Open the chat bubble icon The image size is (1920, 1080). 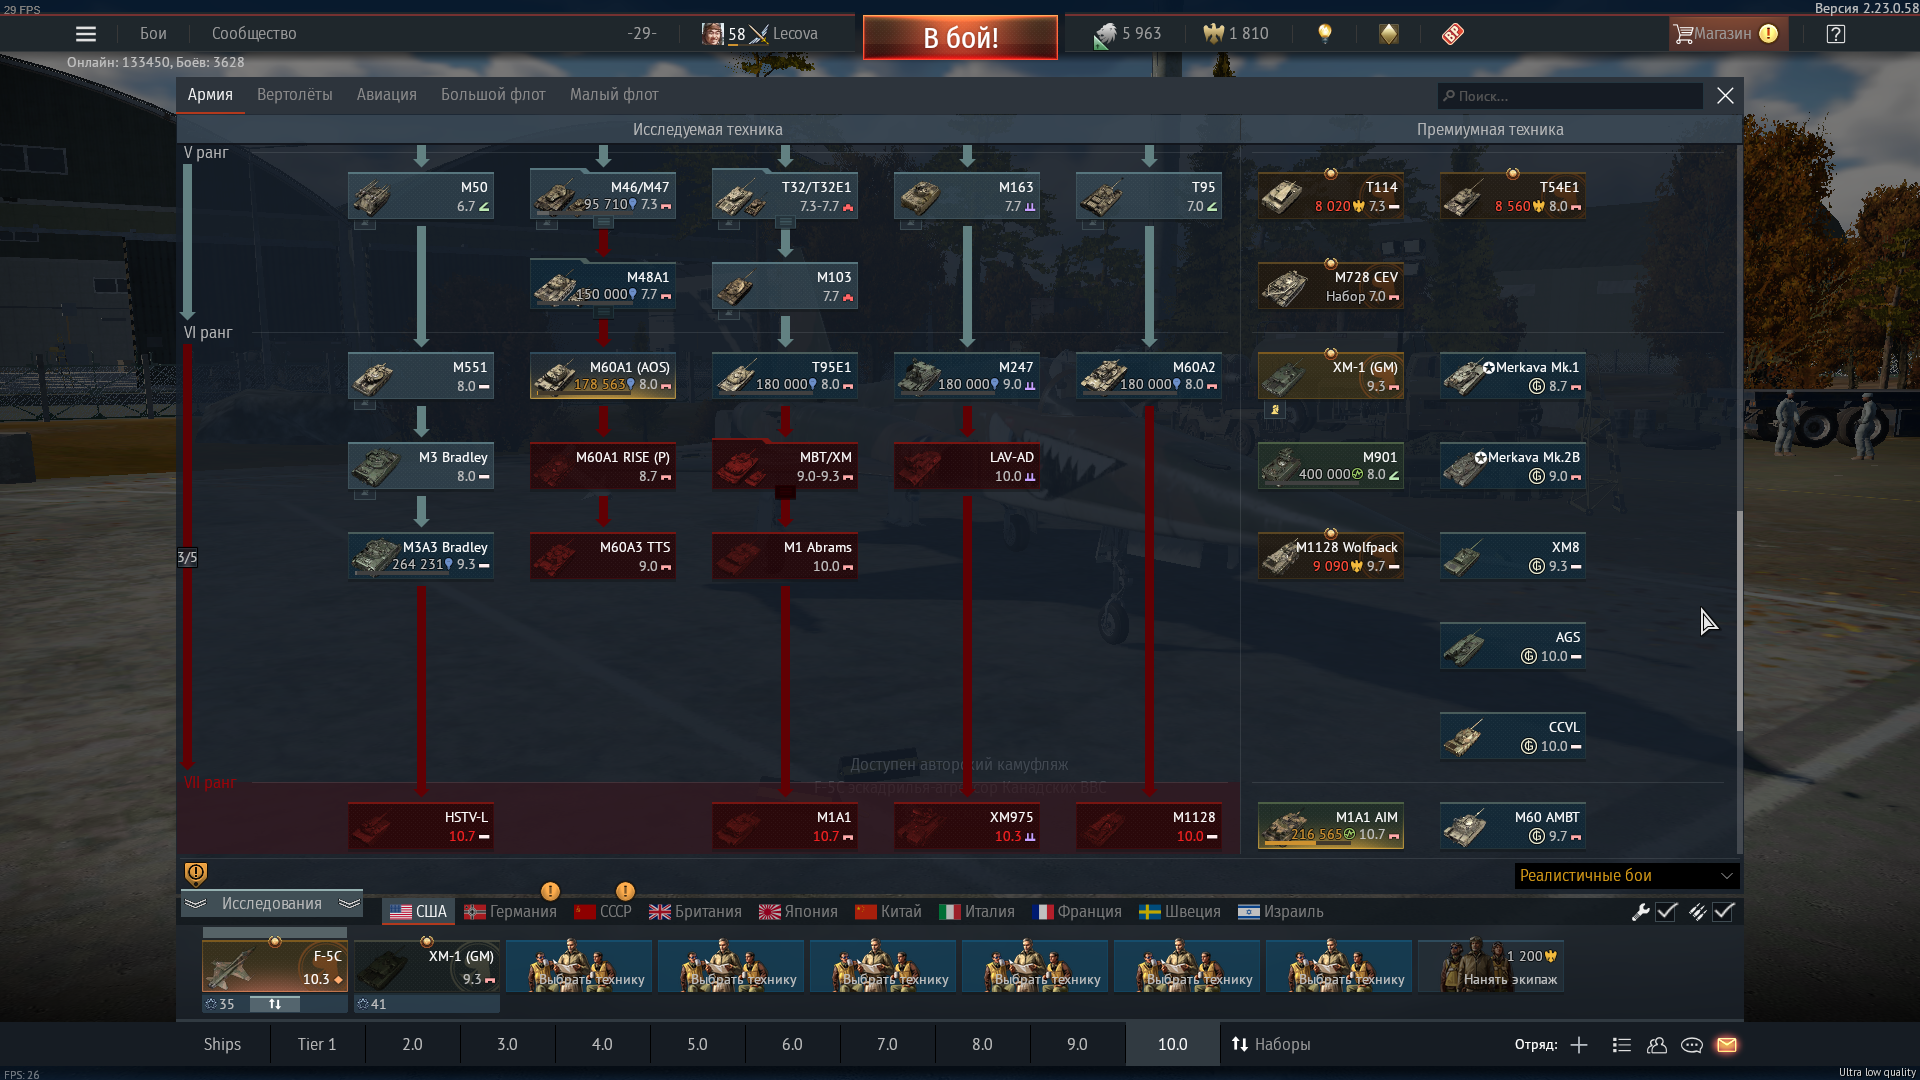[1692, 1045]
